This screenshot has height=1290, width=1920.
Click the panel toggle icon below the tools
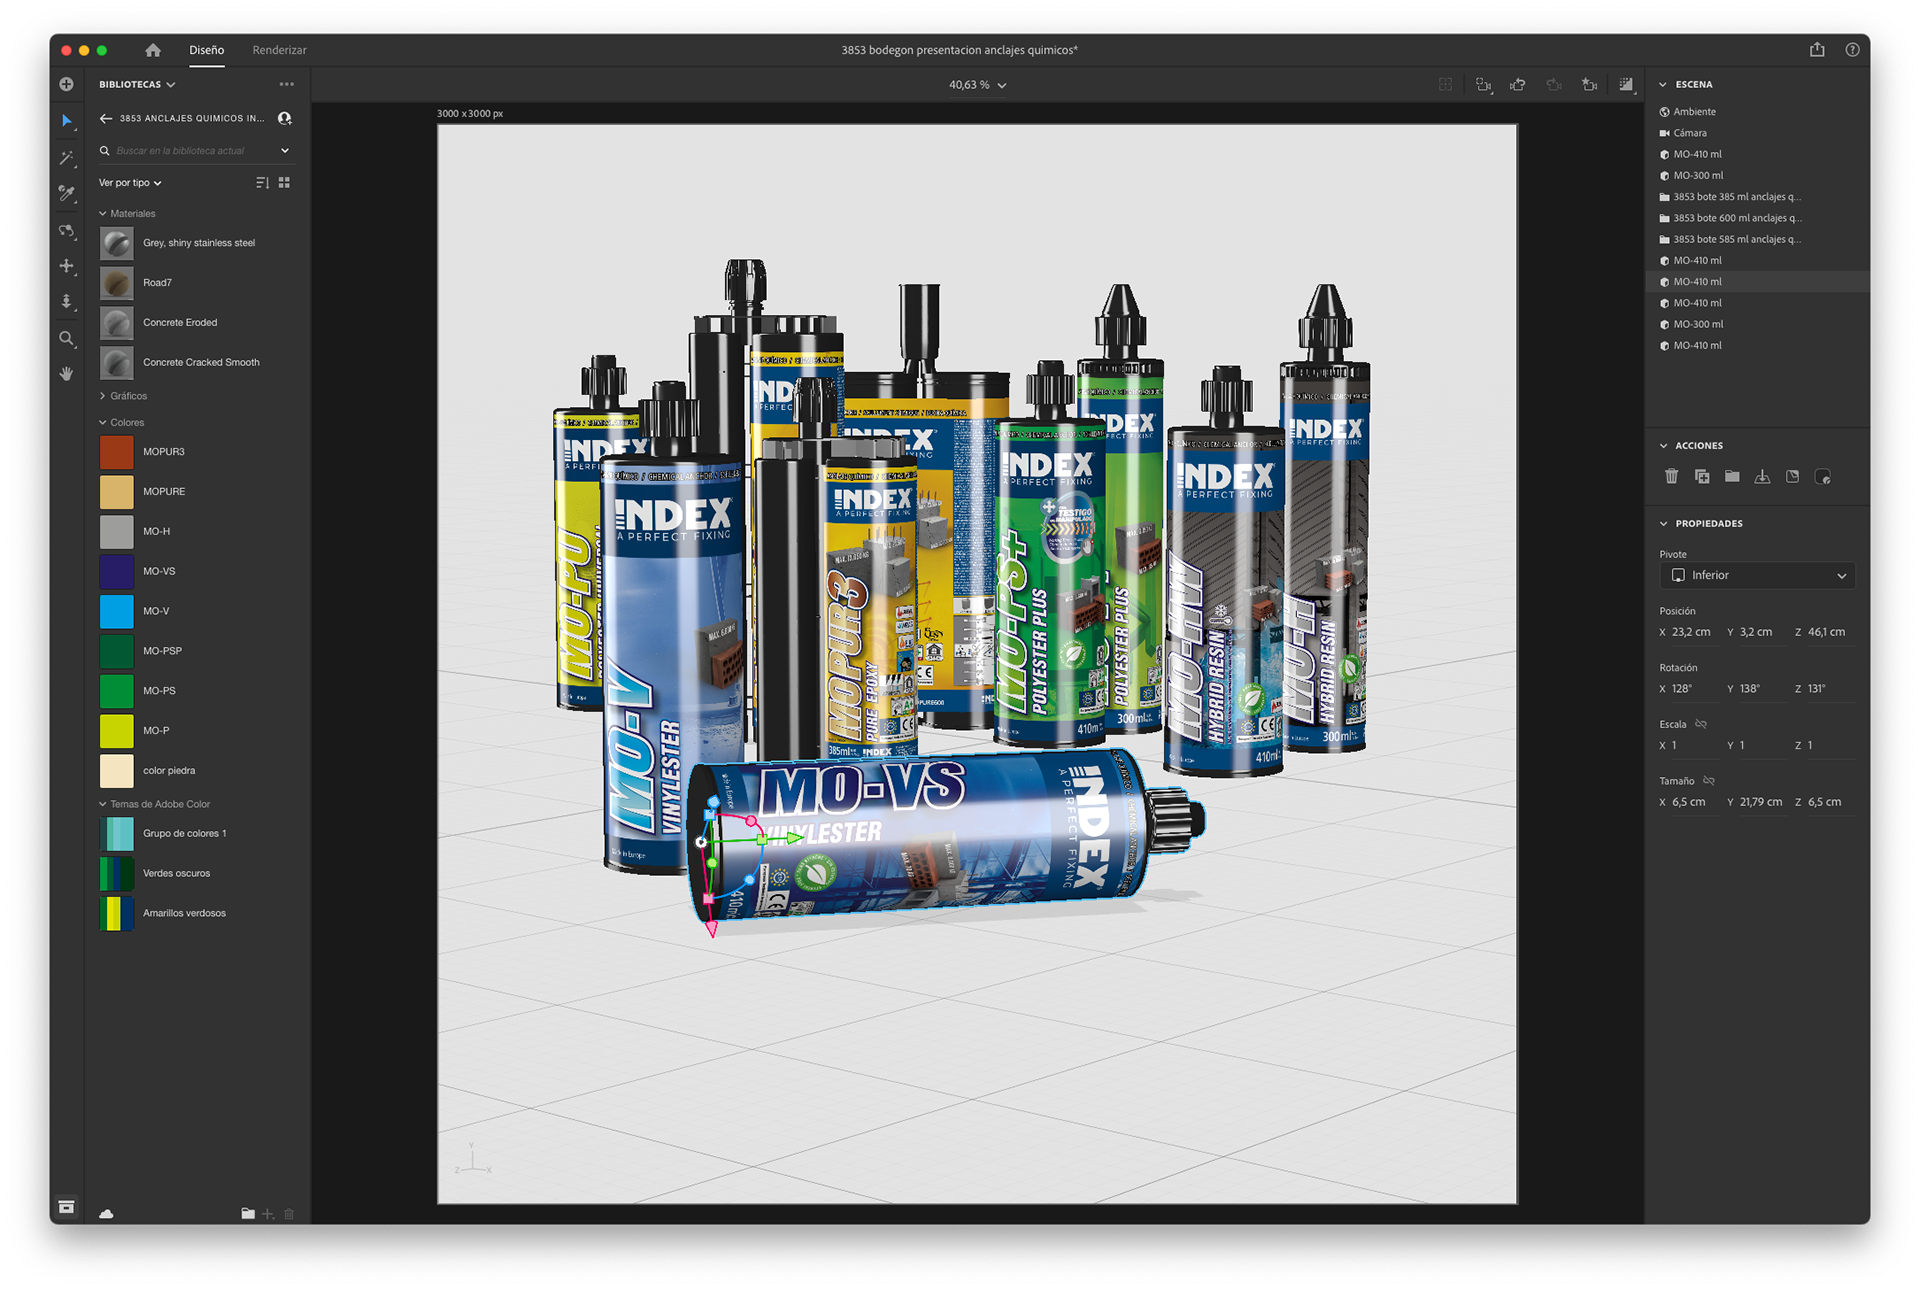point(66,1207)
